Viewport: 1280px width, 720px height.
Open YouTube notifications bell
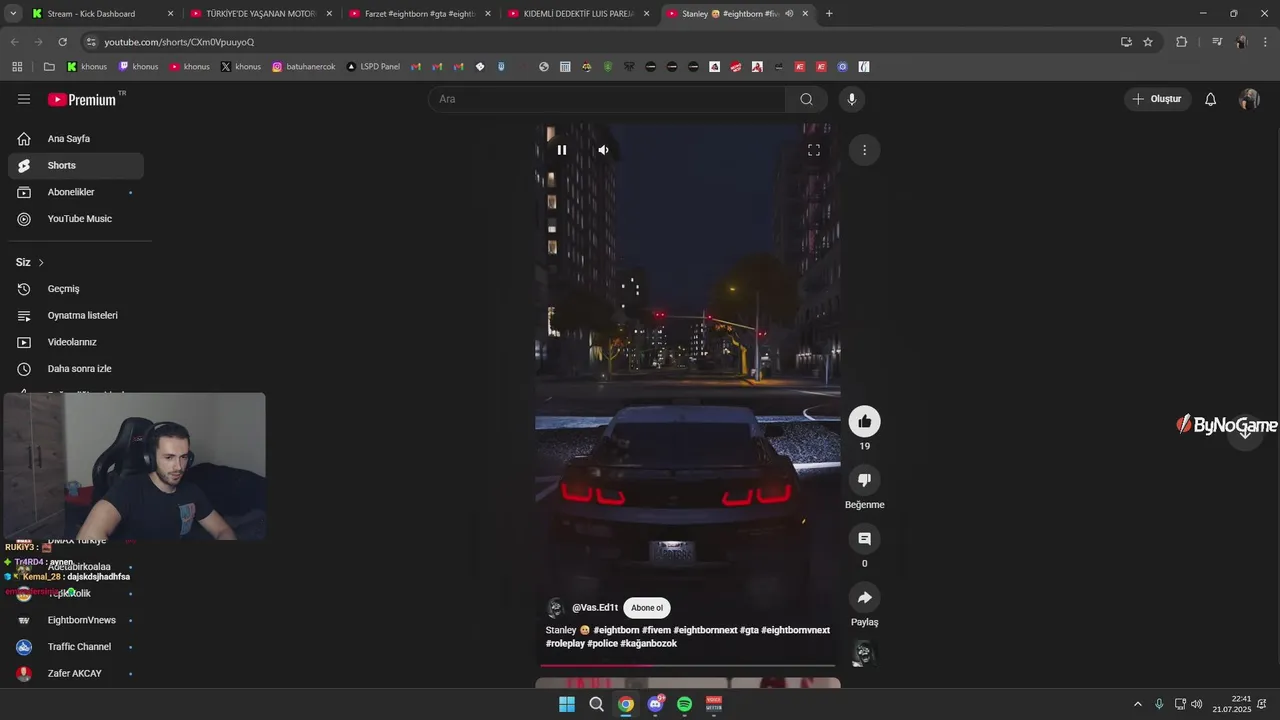(1210, 99)
